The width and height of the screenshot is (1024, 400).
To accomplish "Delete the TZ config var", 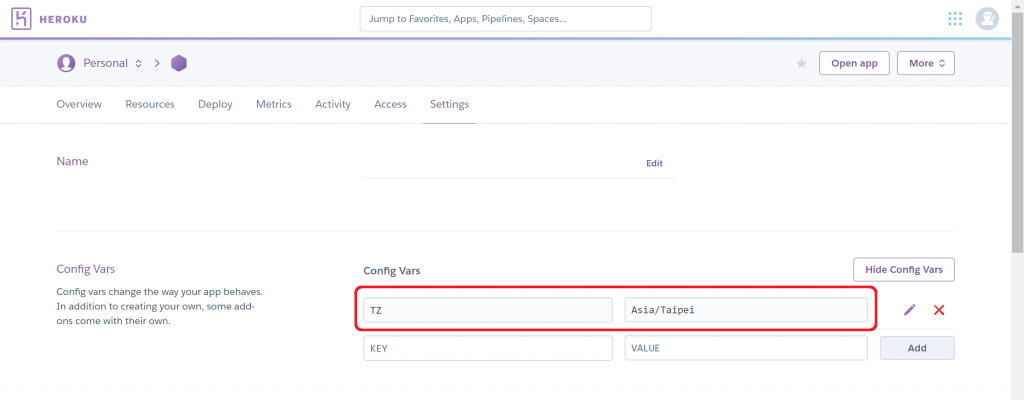I will (939, 310).
